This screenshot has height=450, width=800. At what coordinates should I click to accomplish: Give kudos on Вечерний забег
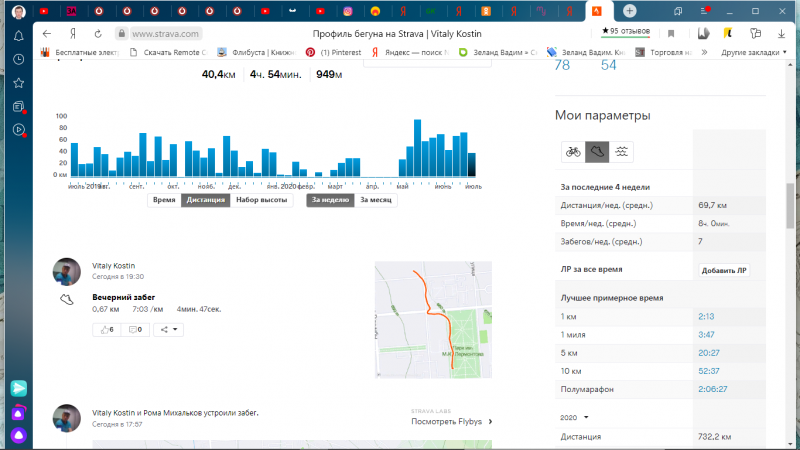107,330
